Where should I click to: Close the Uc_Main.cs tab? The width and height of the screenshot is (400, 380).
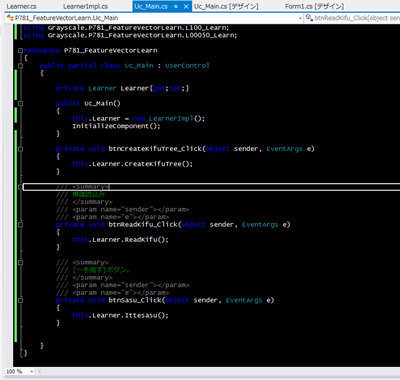[x=186, y=7]
